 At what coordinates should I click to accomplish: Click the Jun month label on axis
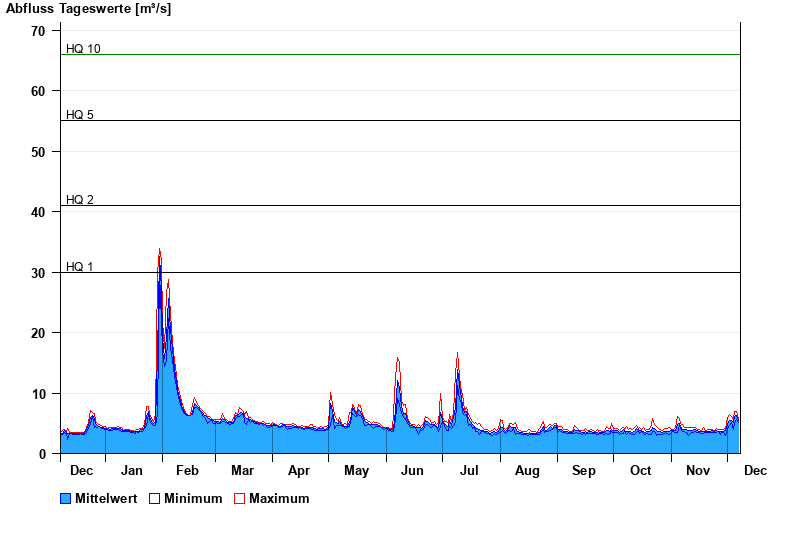412,470
